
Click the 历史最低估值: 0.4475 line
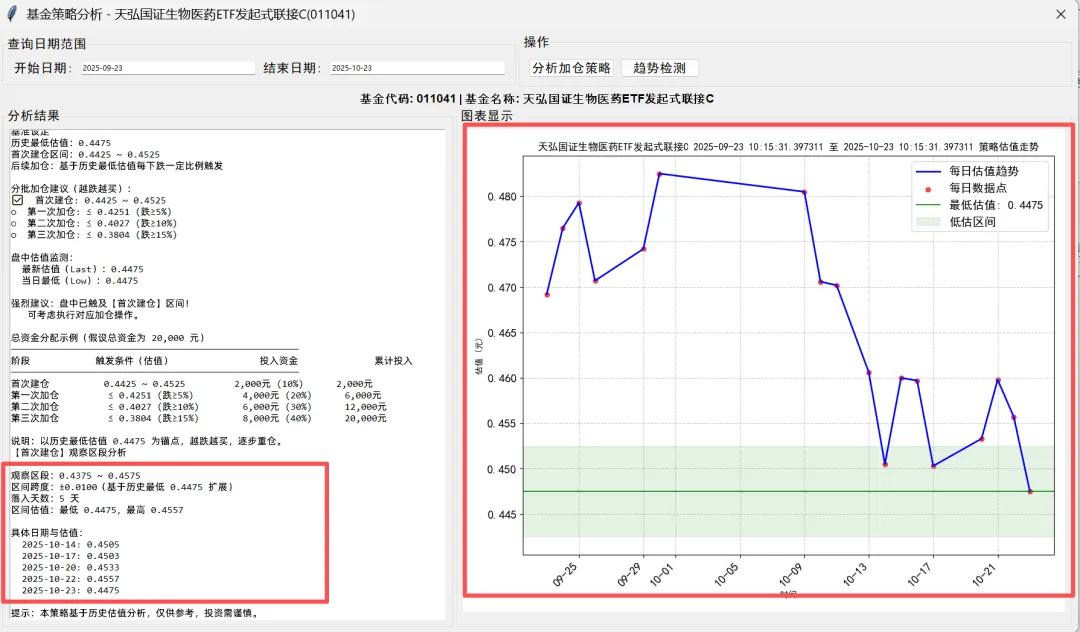(x=61, y=143)
